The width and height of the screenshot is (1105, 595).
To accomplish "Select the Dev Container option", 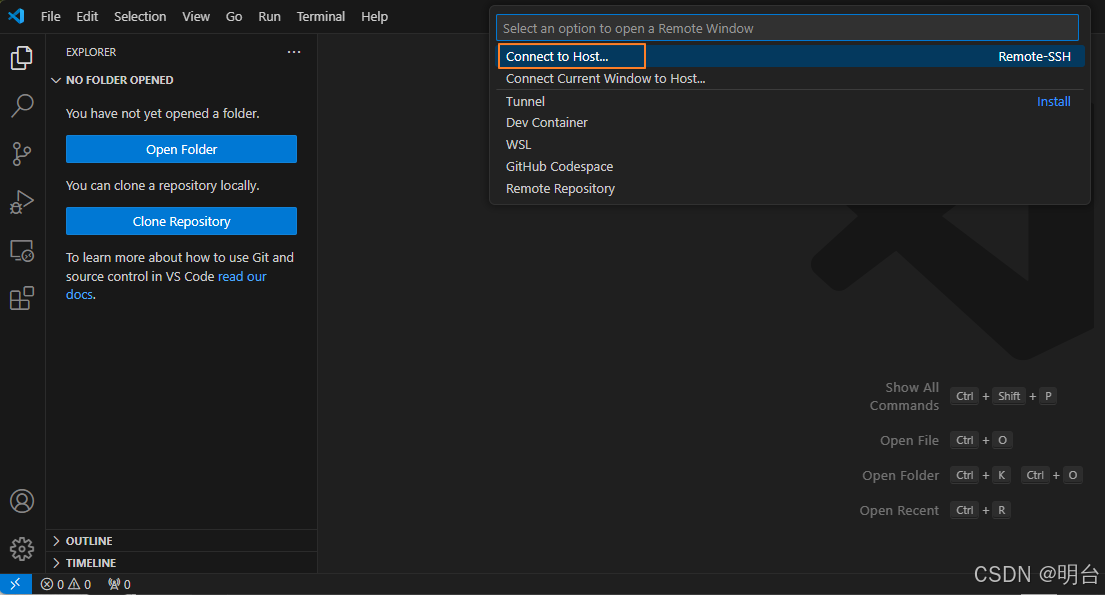I will click(790, 123).
